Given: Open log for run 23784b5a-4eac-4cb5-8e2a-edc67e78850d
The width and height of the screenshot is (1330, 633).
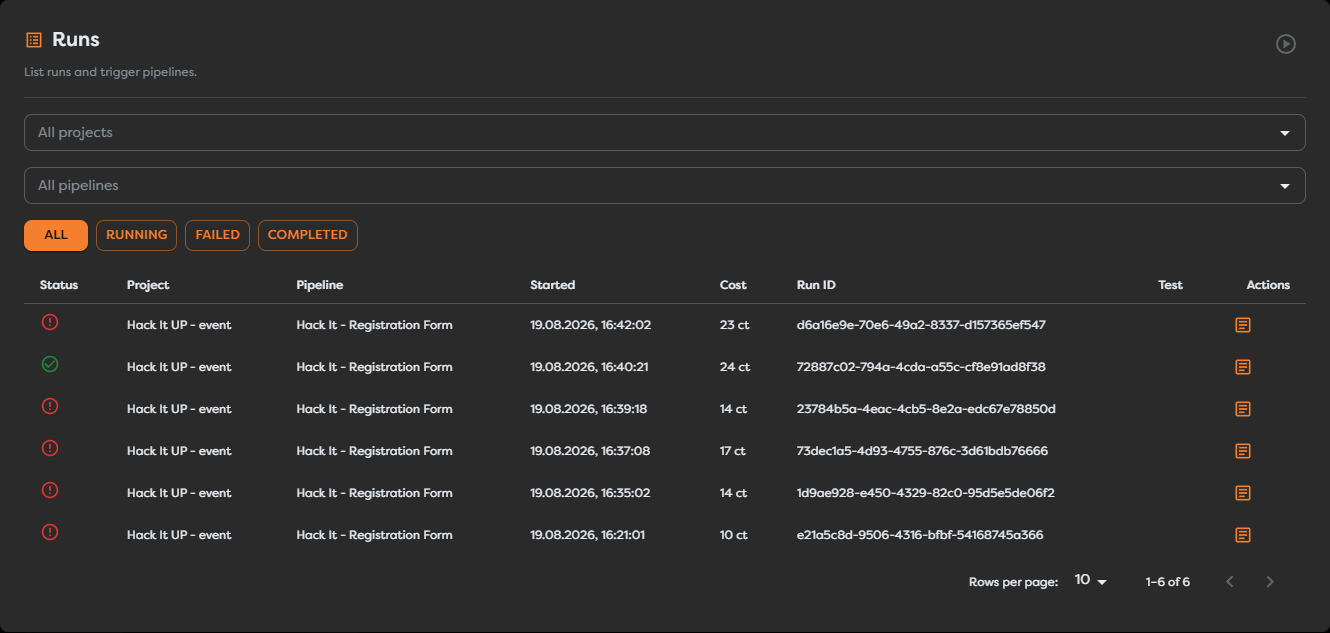Looking at the screenshot, I should point(1243,409).
